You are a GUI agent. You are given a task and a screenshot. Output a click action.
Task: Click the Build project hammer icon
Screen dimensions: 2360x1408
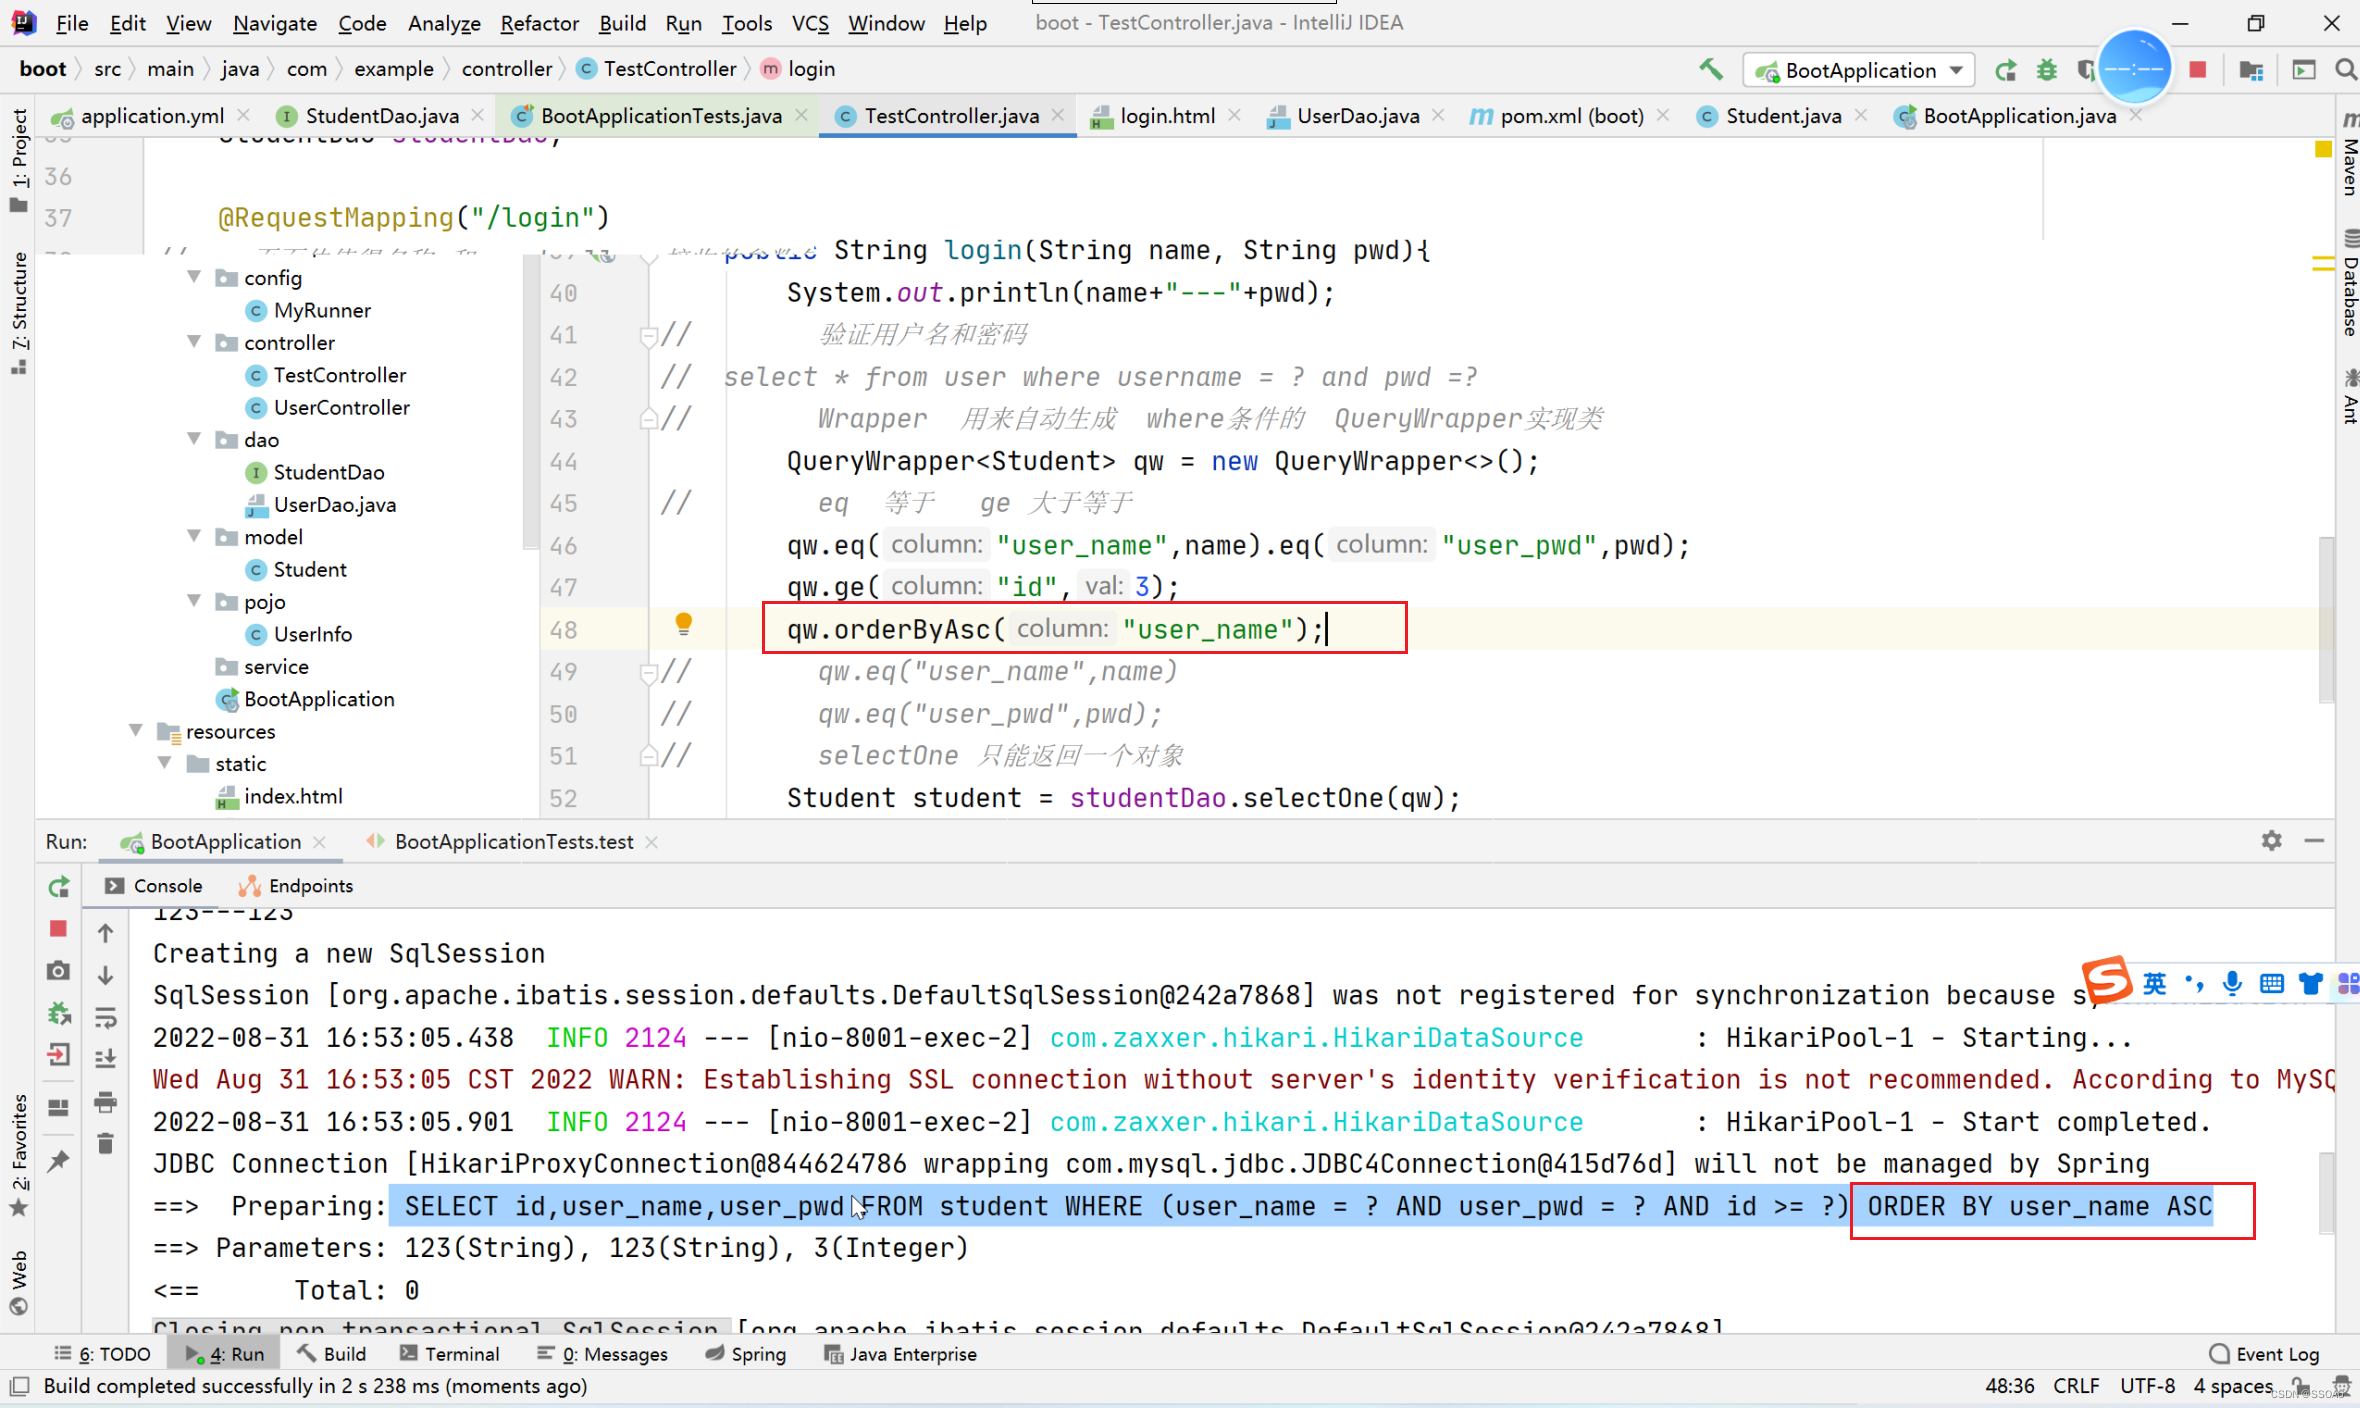click(1710, 70)
